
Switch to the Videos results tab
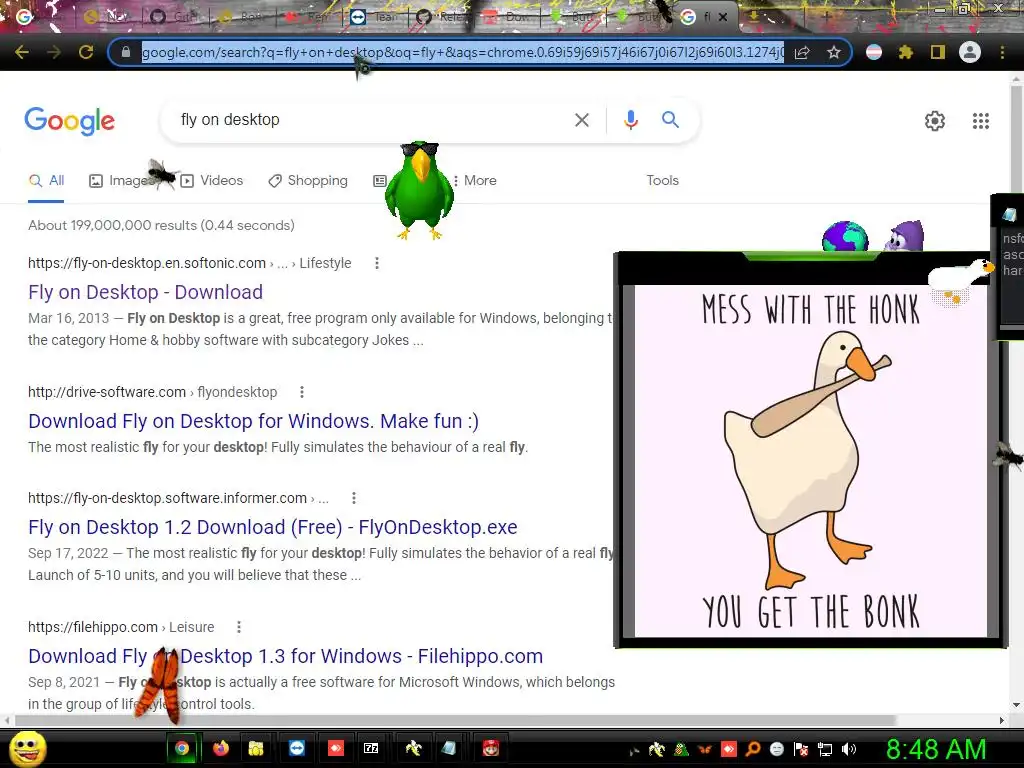(x=212, y=181)
